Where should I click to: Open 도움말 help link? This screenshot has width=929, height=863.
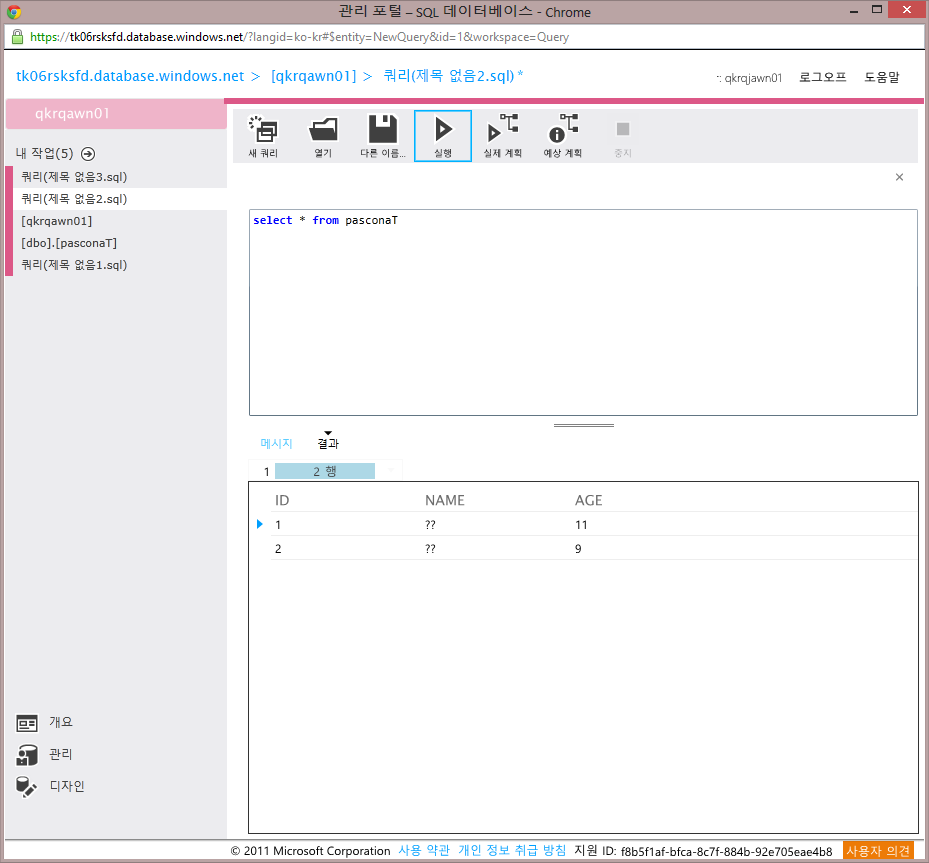(882, 77)
